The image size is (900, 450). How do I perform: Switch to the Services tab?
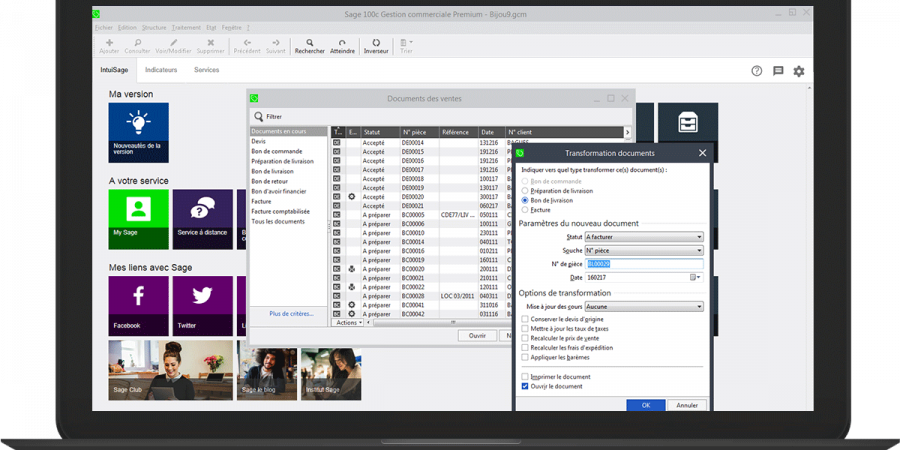(x=207, y=70)
